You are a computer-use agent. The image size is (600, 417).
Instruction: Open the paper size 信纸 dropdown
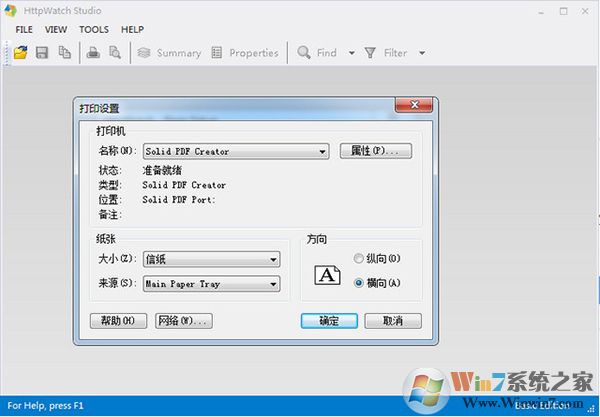[x=212, y=259]
